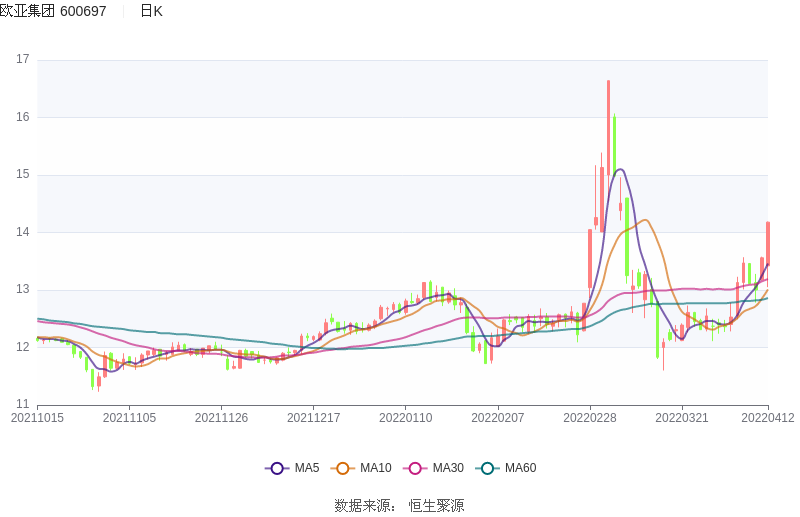The height and width of the screenshot is (517, 800).
Task: Click the 20220228 x-axis date label
Action: pyautogui.click(x=590, y=418)
